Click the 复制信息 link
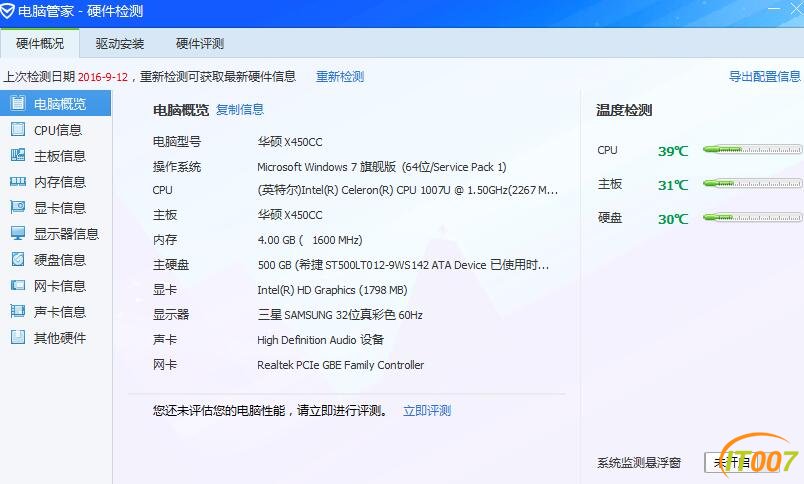This screenshot has width=804, height=484. [x=239, y=109]
